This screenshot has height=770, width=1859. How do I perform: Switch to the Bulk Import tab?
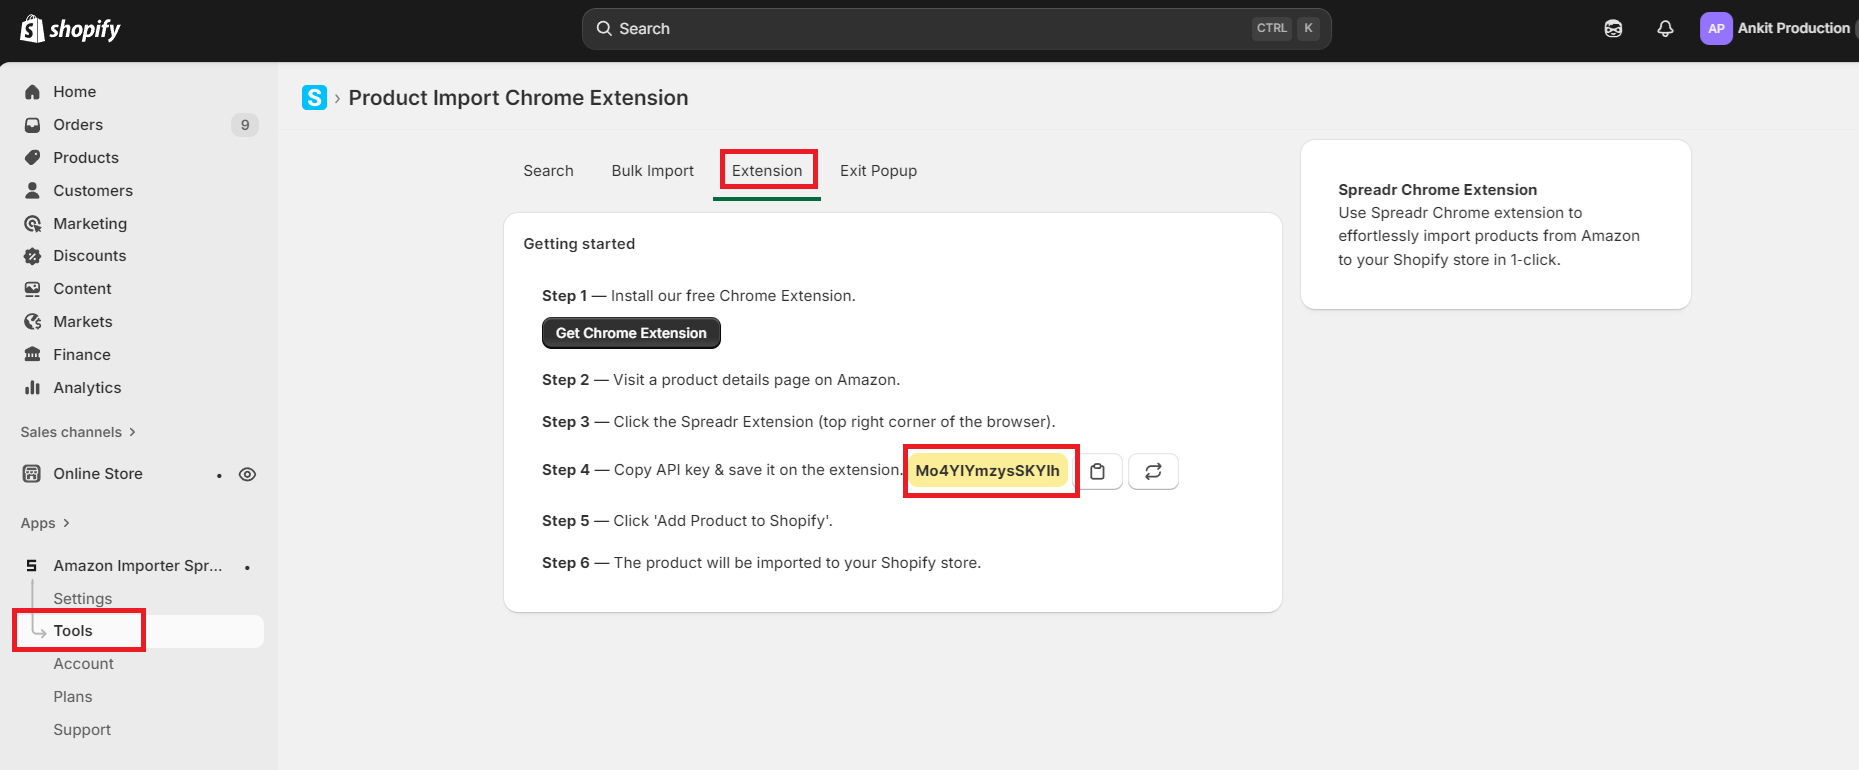coord(653,171)
